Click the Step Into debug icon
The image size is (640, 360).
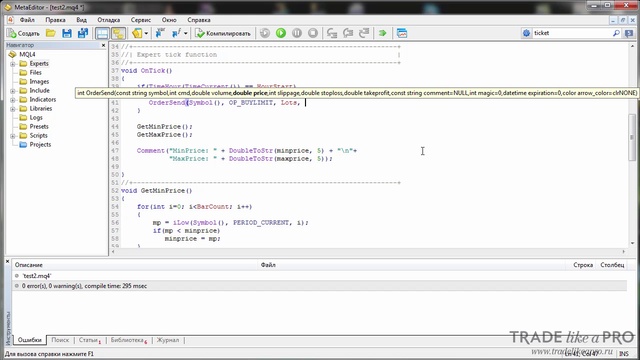332,33
